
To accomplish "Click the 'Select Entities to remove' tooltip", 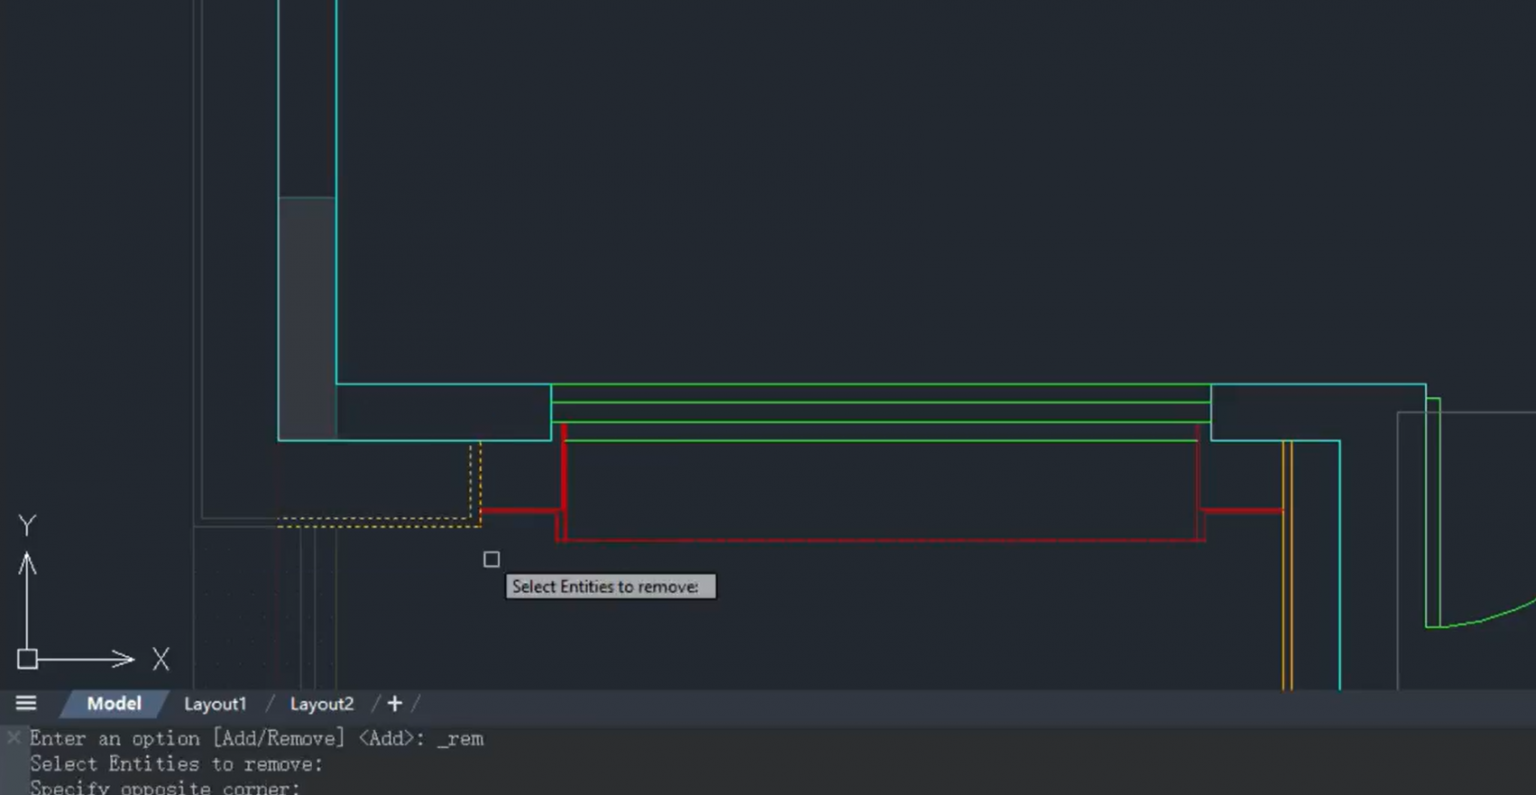I will [x=609, y=587].
